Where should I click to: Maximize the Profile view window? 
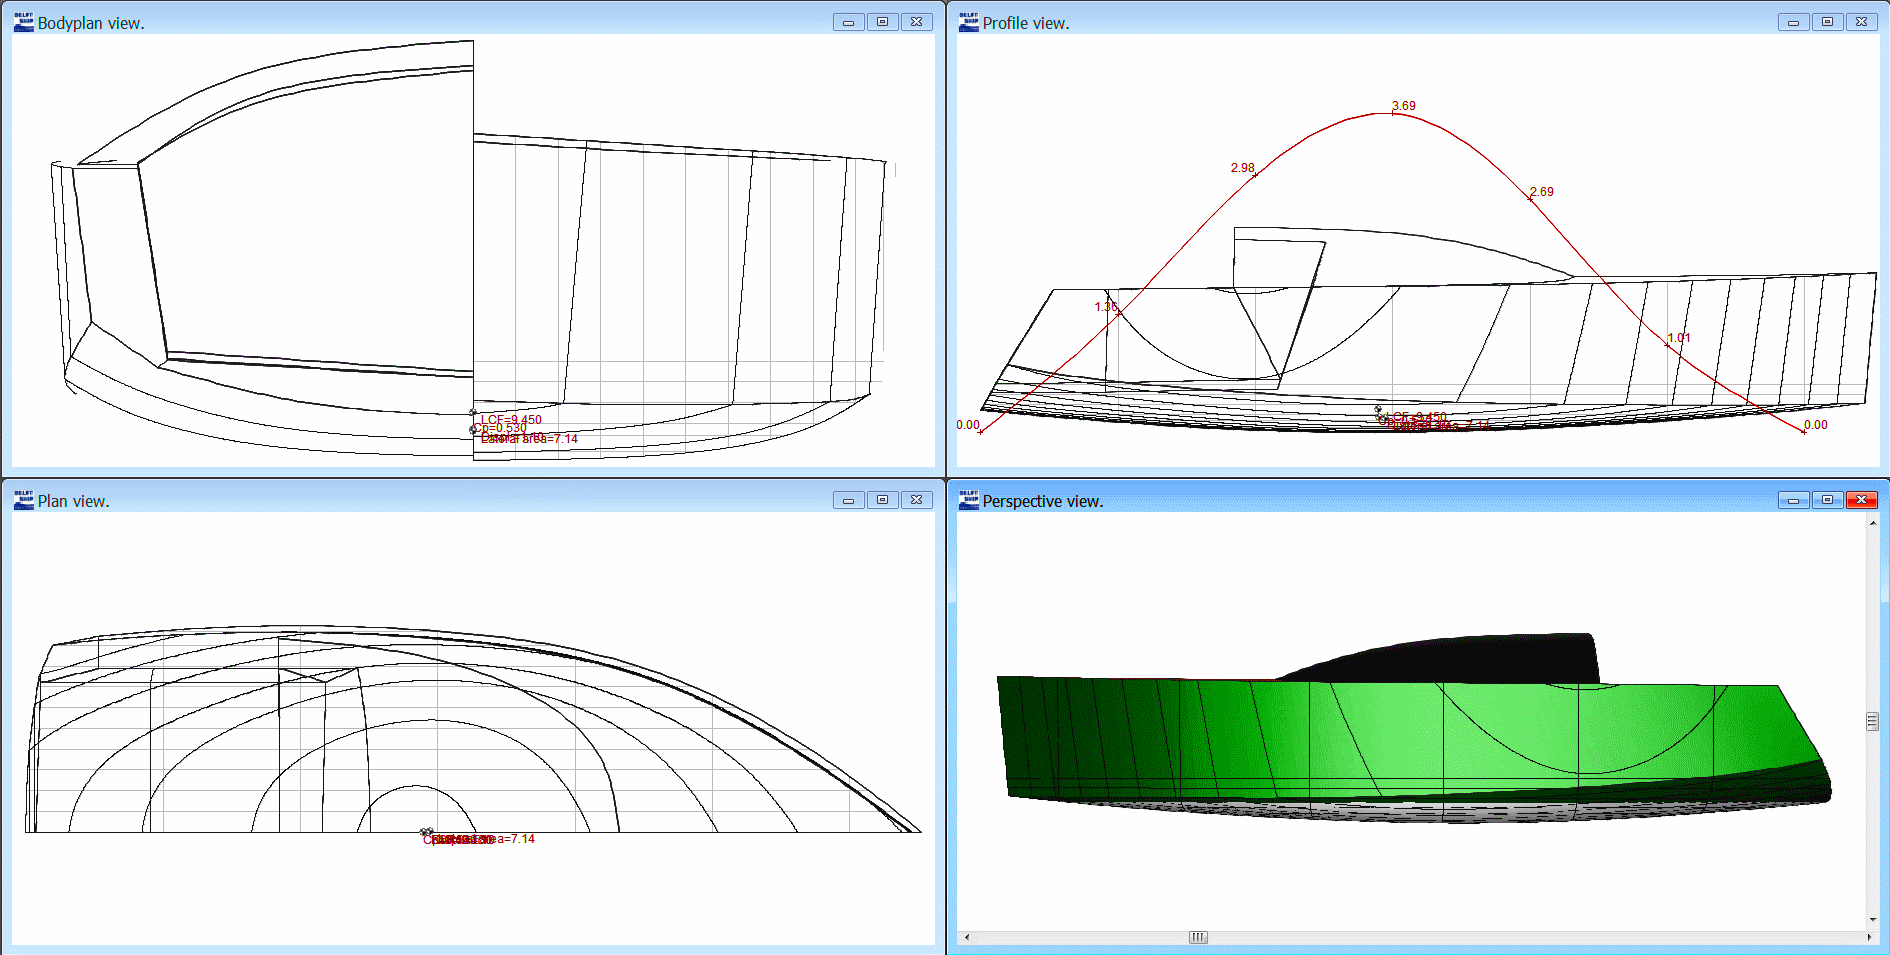pyautogui.click(x=1827, y=22)
